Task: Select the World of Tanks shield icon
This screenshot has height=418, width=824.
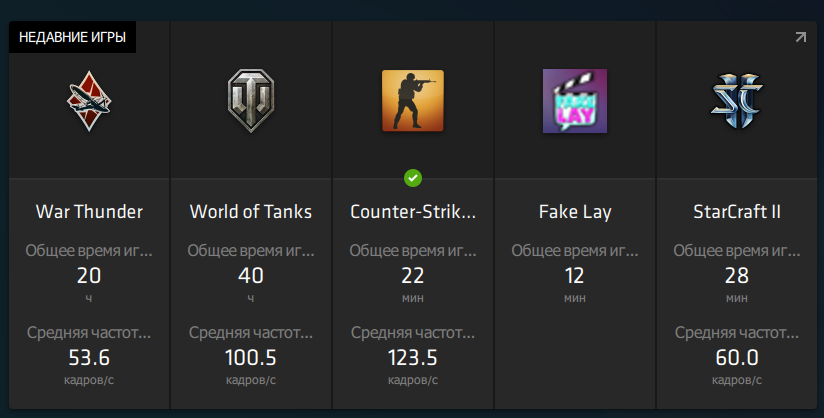Action: tap(251, 100)
